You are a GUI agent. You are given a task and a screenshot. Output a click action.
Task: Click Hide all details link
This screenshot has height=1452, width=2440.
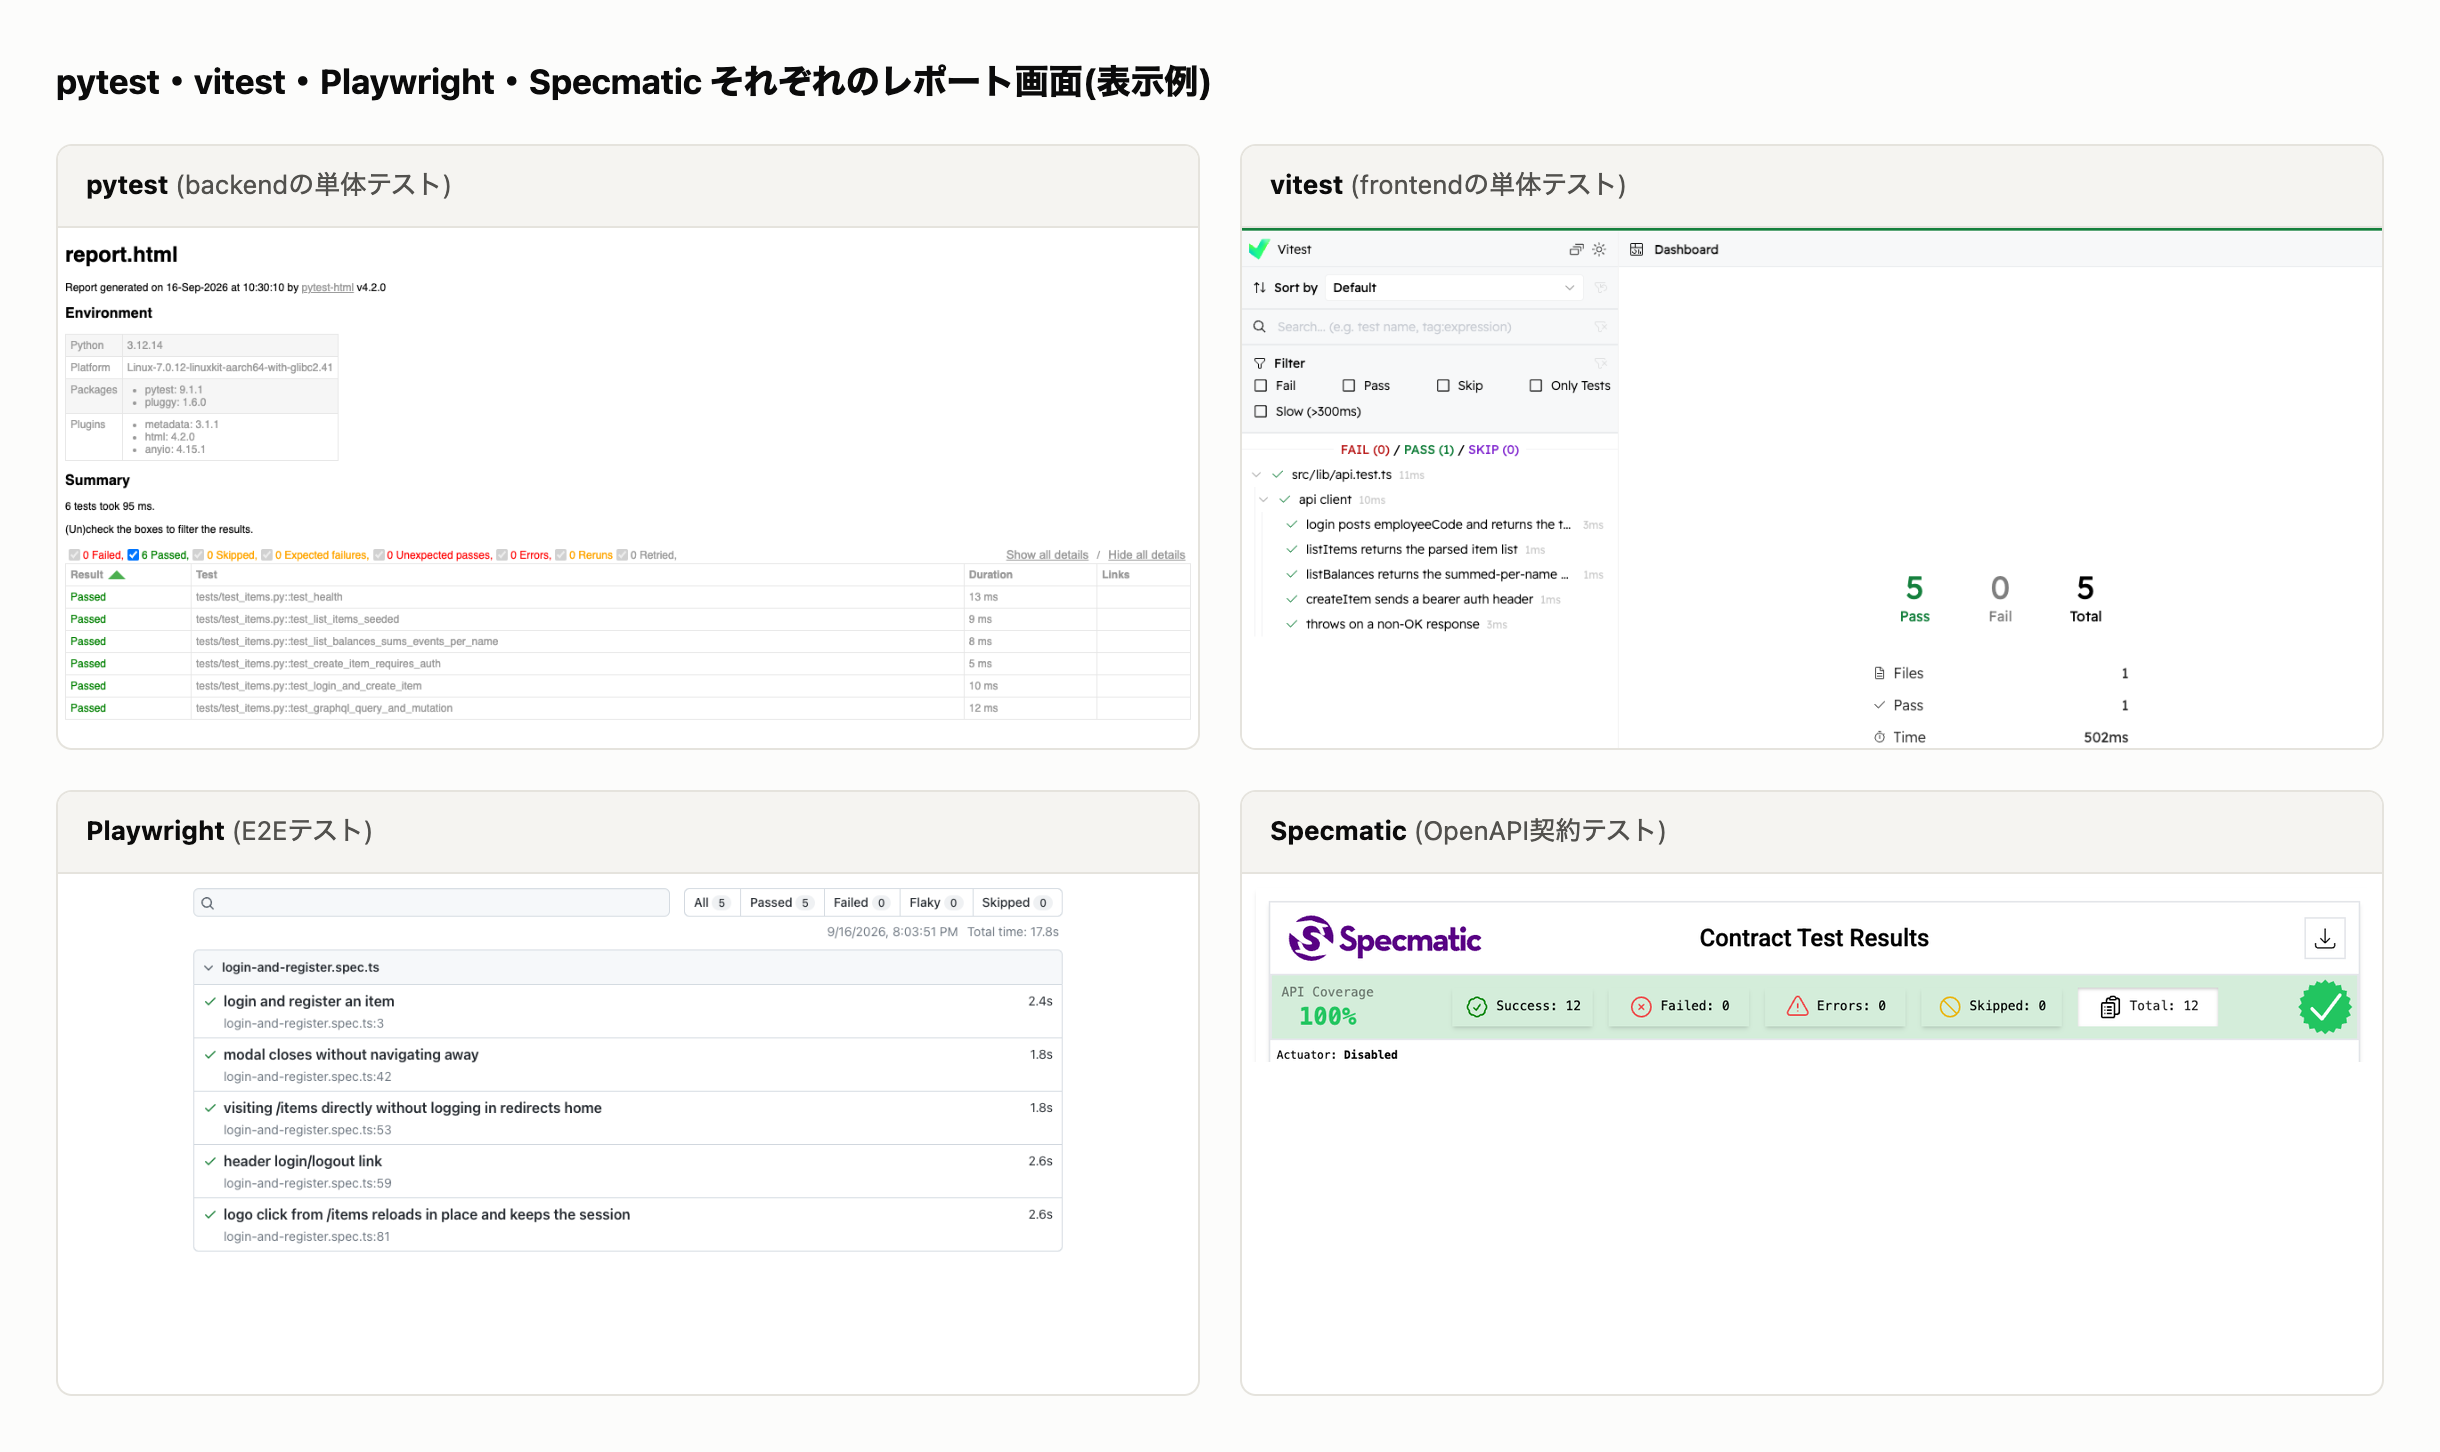pos(1146,555)
